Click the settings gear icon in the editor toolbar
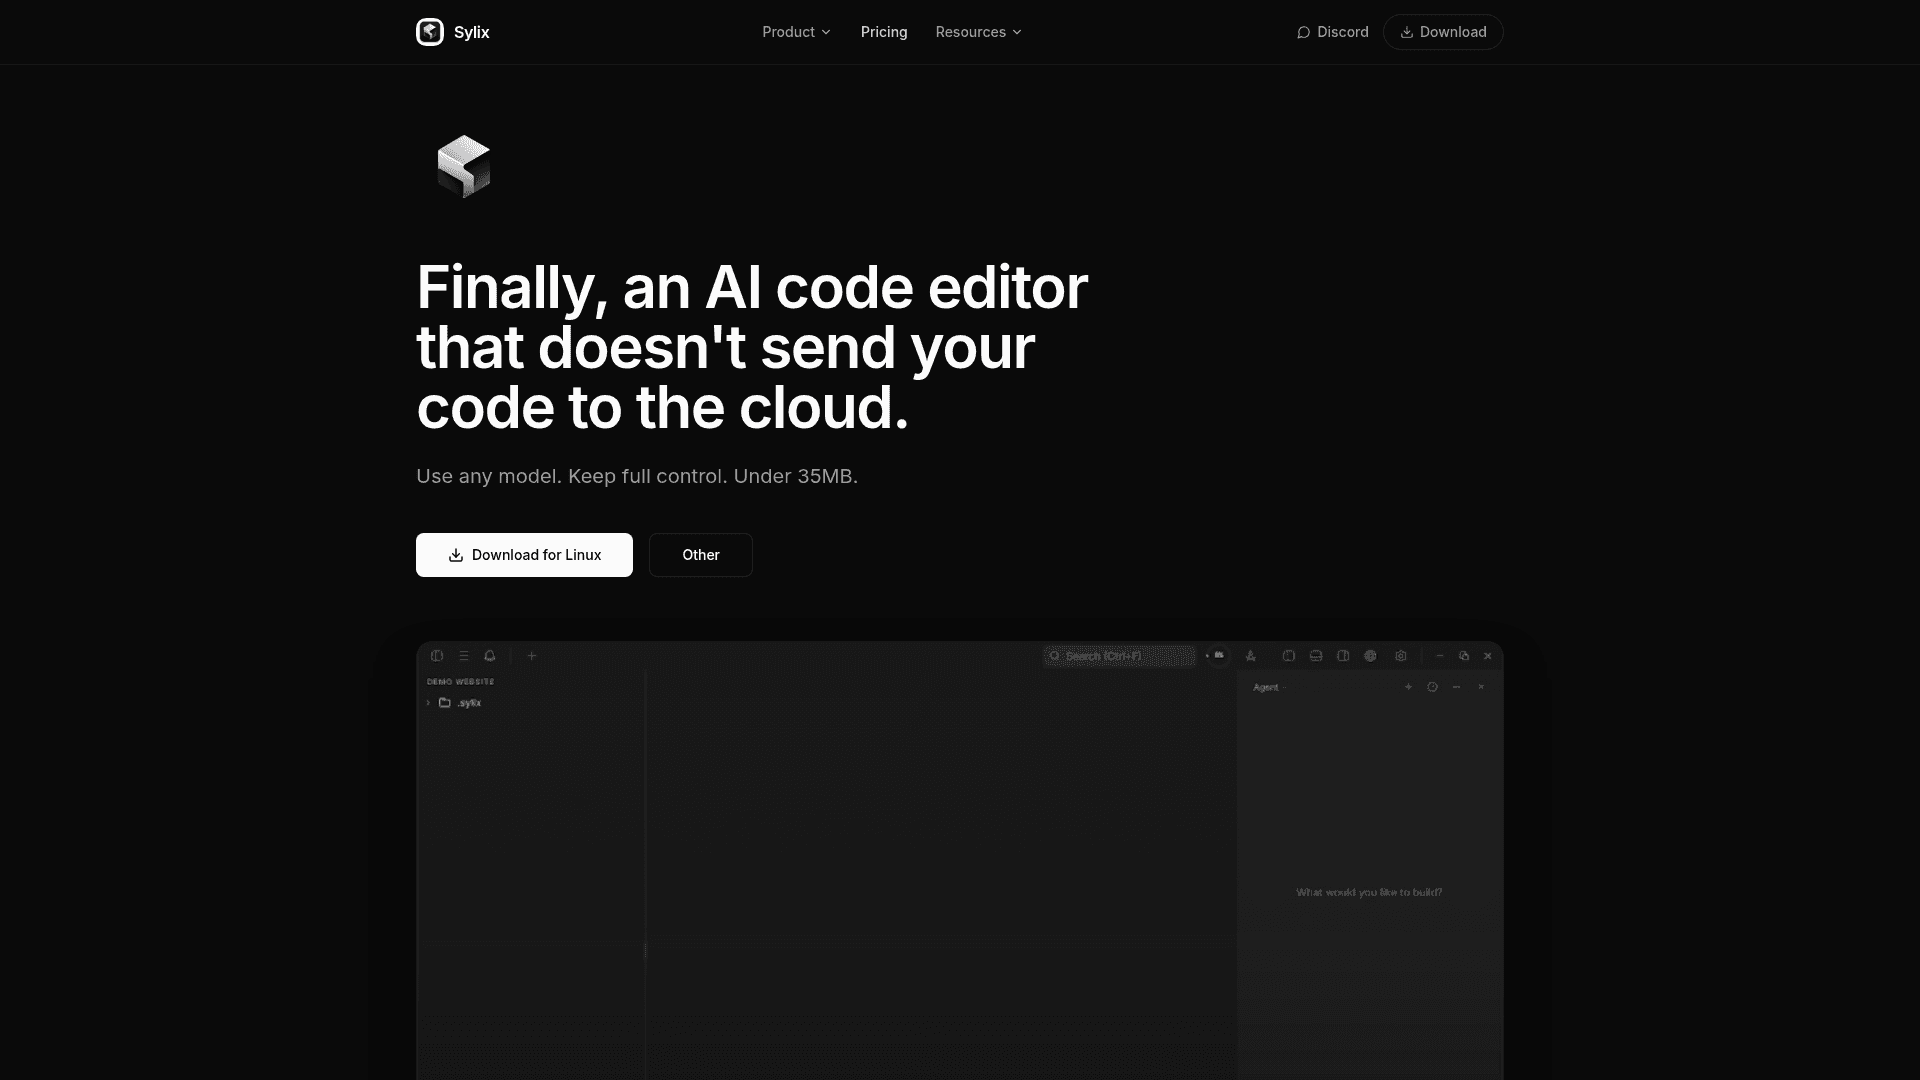The image size is (1920, 1080). (1401, 656)
